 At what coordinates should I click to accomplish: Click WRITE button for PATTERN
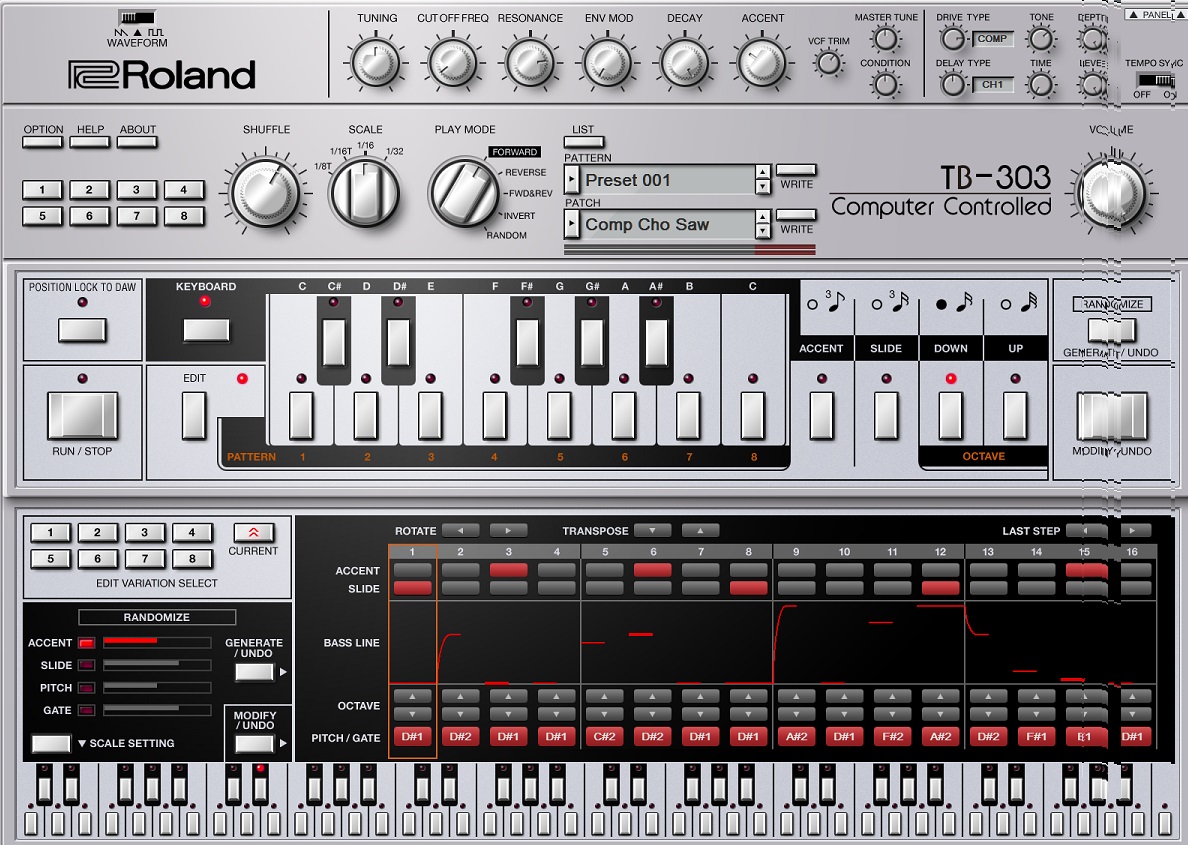(796, 170)
